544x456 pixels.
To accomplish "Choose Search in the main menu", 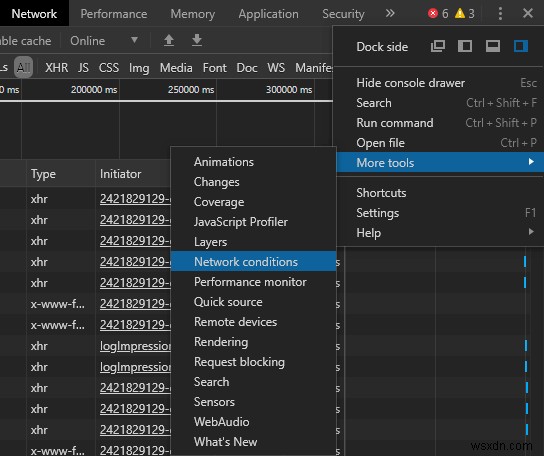I will 440,103.
